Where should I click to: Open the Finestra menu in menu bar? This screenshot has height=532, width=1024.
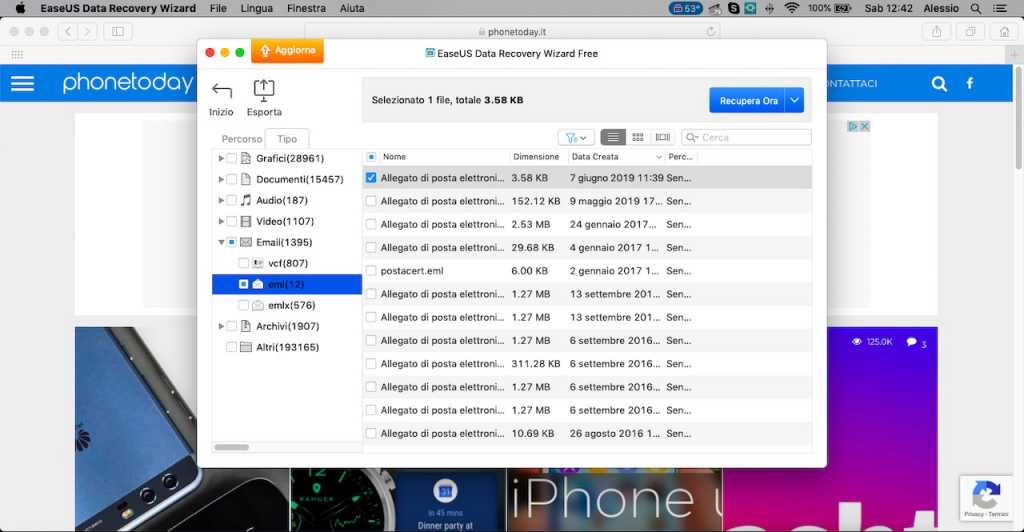click(306, 8)
